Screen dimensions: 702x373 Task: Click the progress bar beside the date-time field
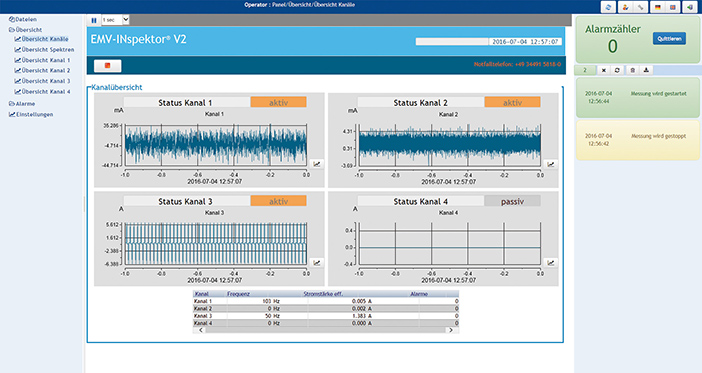click(x=452, y=42)
